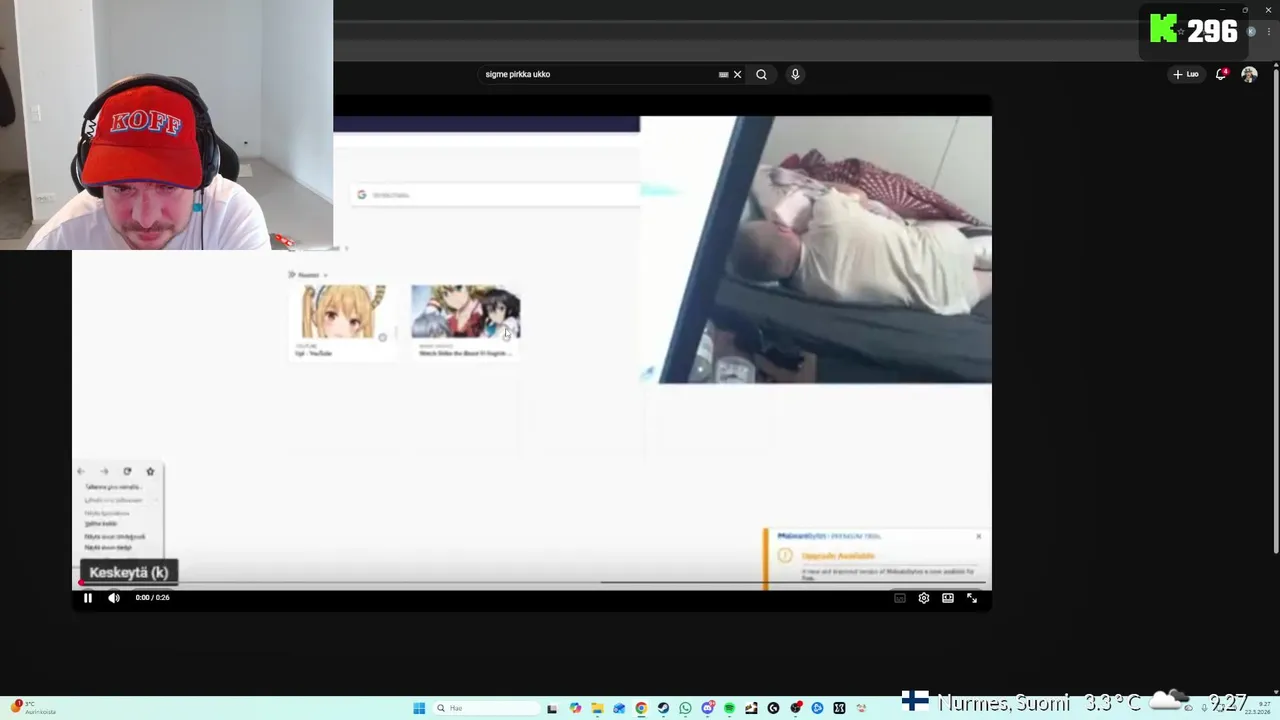Run the search with the magnifier button
1280x720 pixels.
[x=762, y=74]
